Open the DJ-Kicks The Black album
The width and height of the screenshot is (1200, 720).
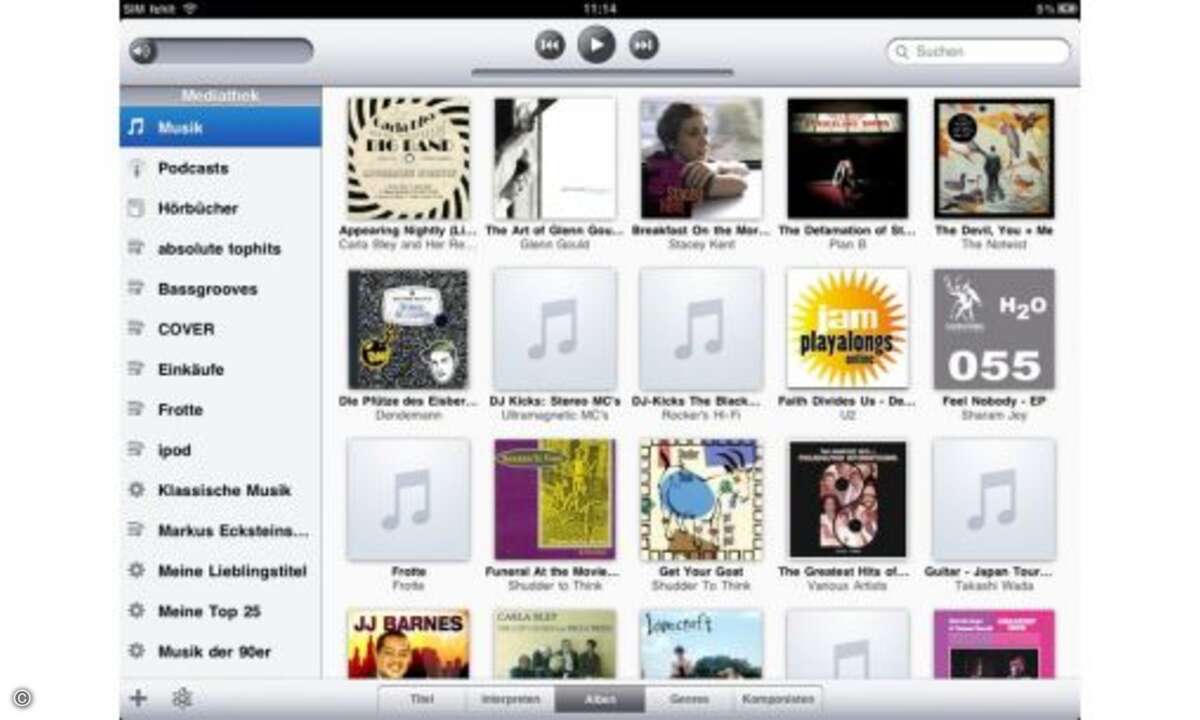[x=701, y=329]
